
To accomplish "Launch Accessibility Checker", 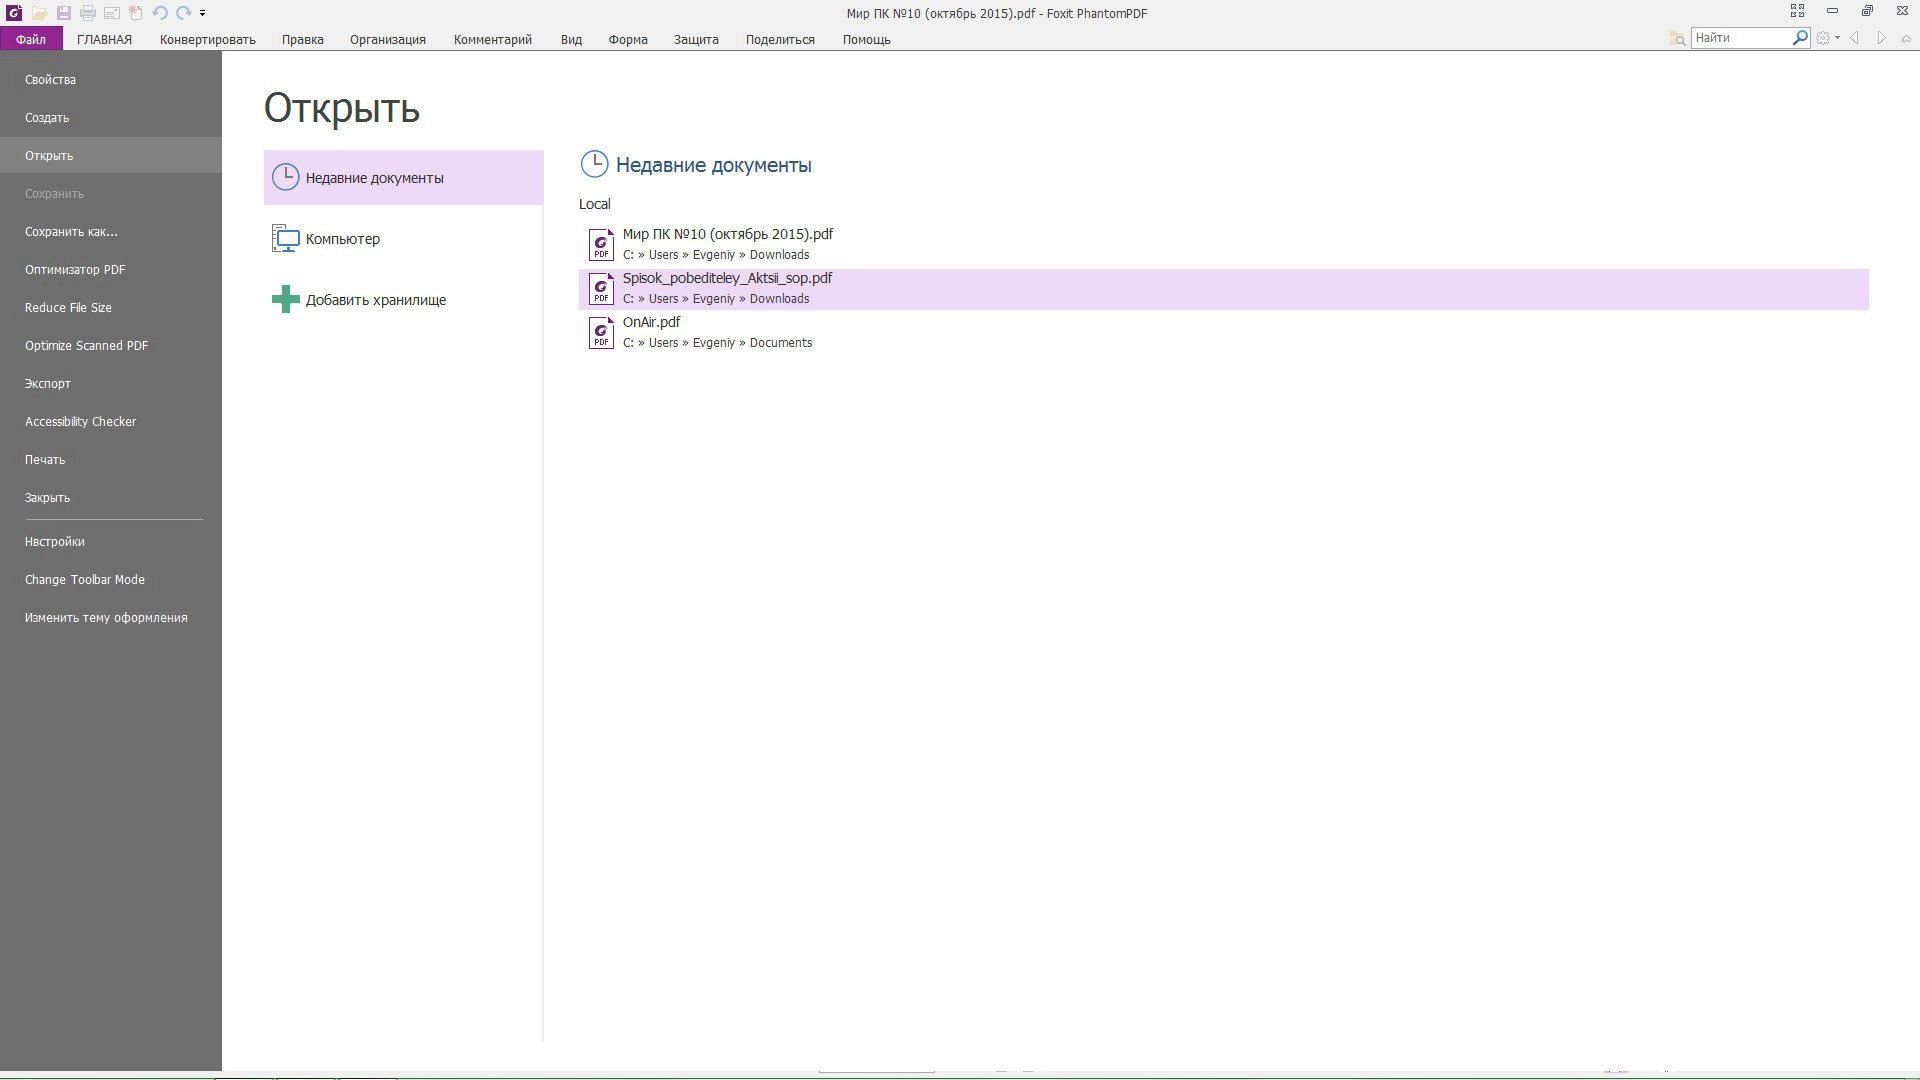I will click(x=111, y=421).
